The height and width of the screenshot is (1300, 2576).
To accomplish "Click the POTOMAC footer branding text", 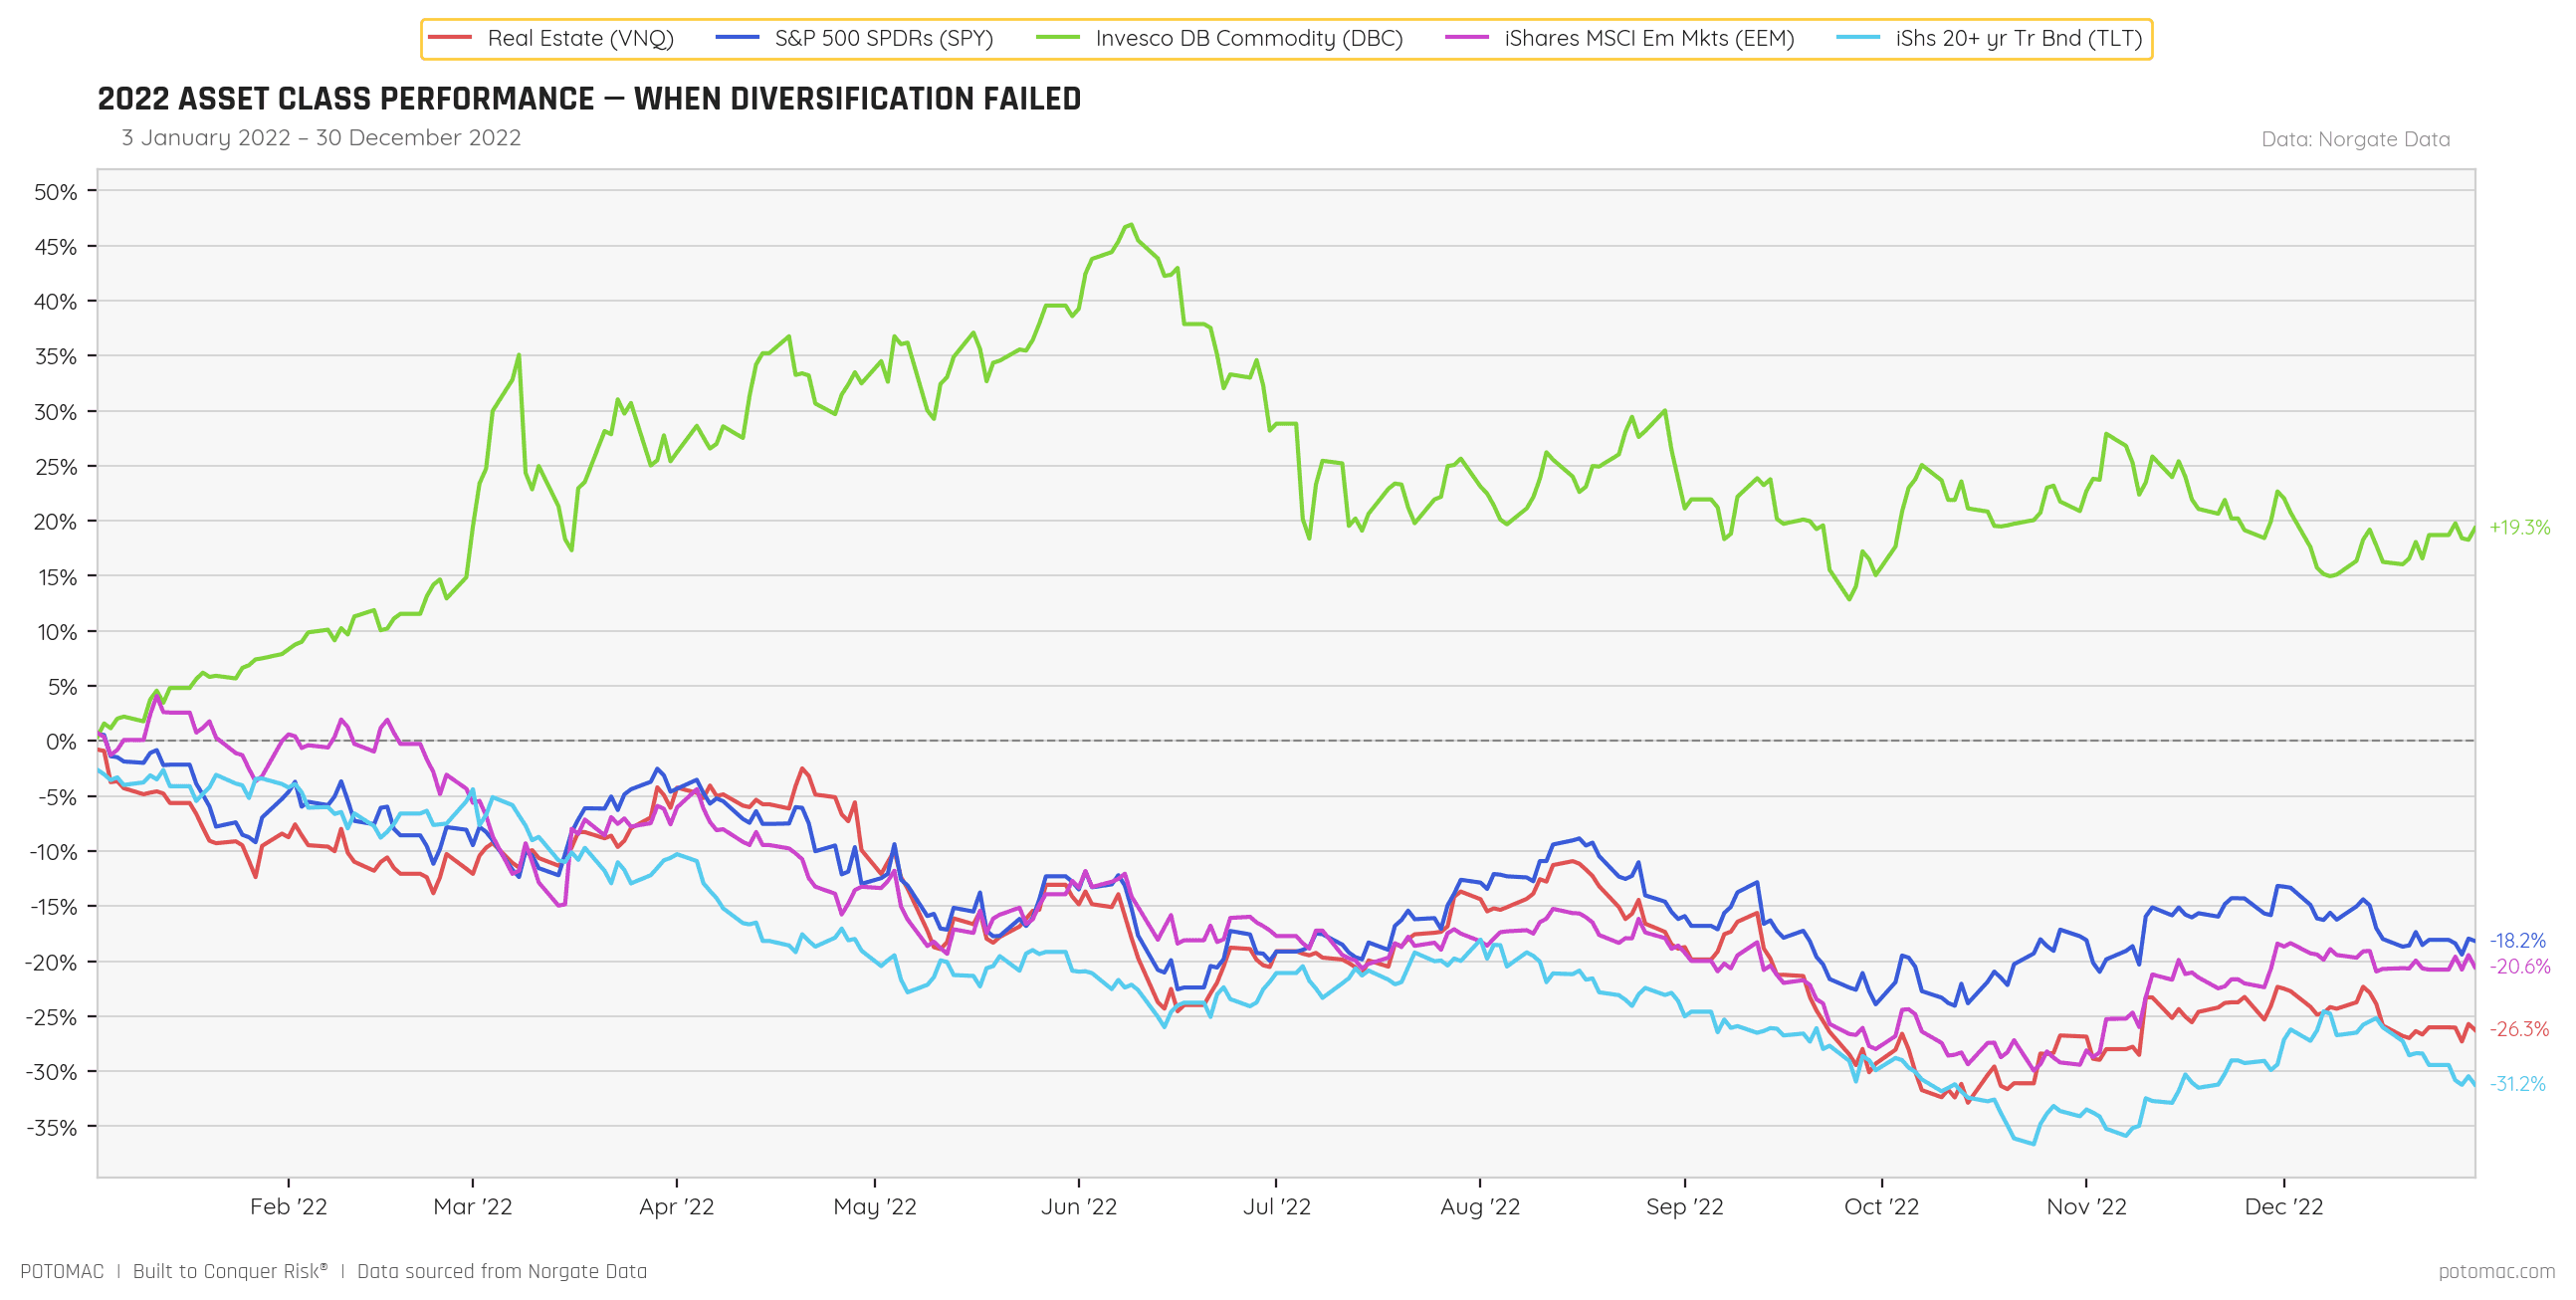I will pos(62,1271).
